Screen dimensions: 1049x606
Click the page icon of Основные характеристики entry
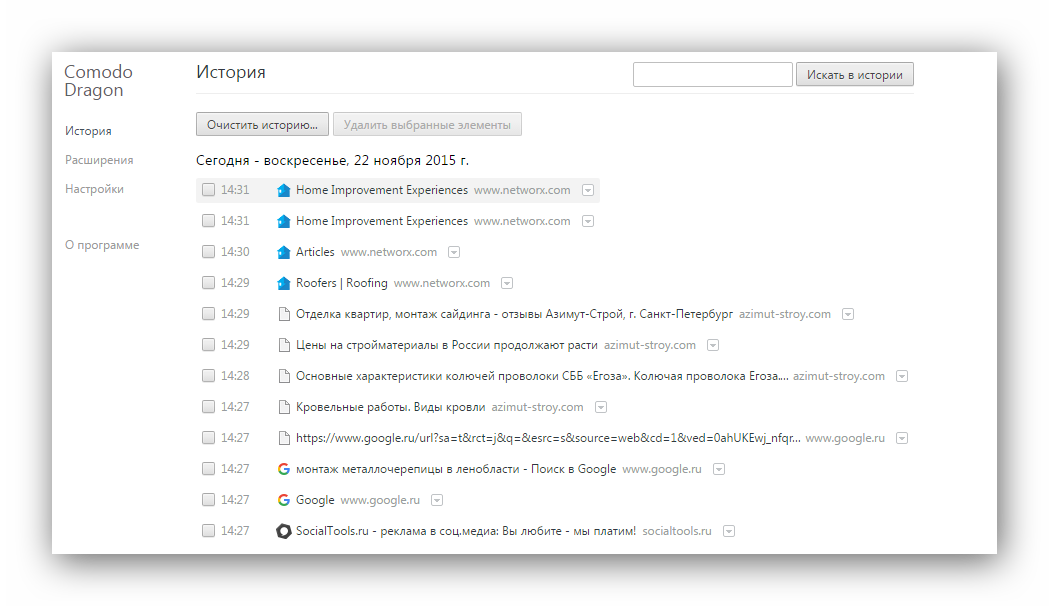[284, 376]
